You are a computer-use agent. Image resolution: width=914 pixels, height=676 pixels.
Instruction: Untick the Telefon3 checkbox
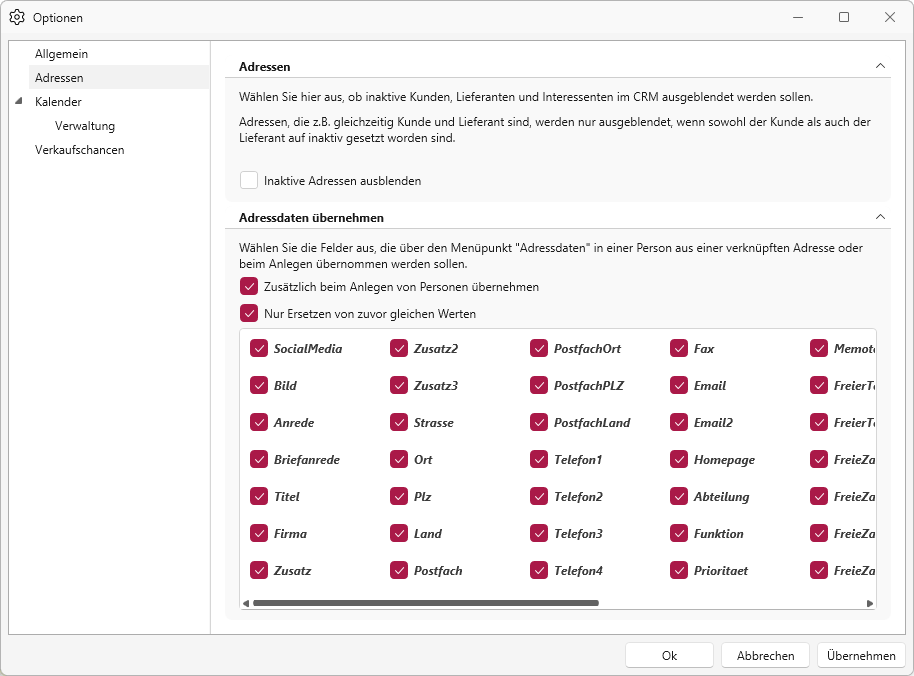coord(539,533)
